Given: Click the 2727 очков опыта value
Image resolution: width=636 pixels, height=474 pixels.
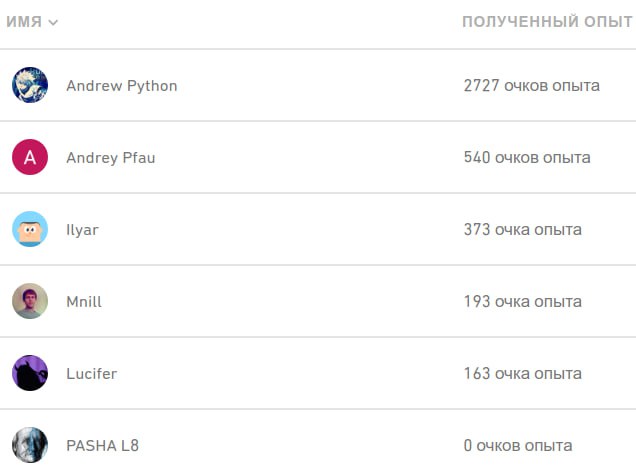Looking at the screenshot, I should (531, 86).
